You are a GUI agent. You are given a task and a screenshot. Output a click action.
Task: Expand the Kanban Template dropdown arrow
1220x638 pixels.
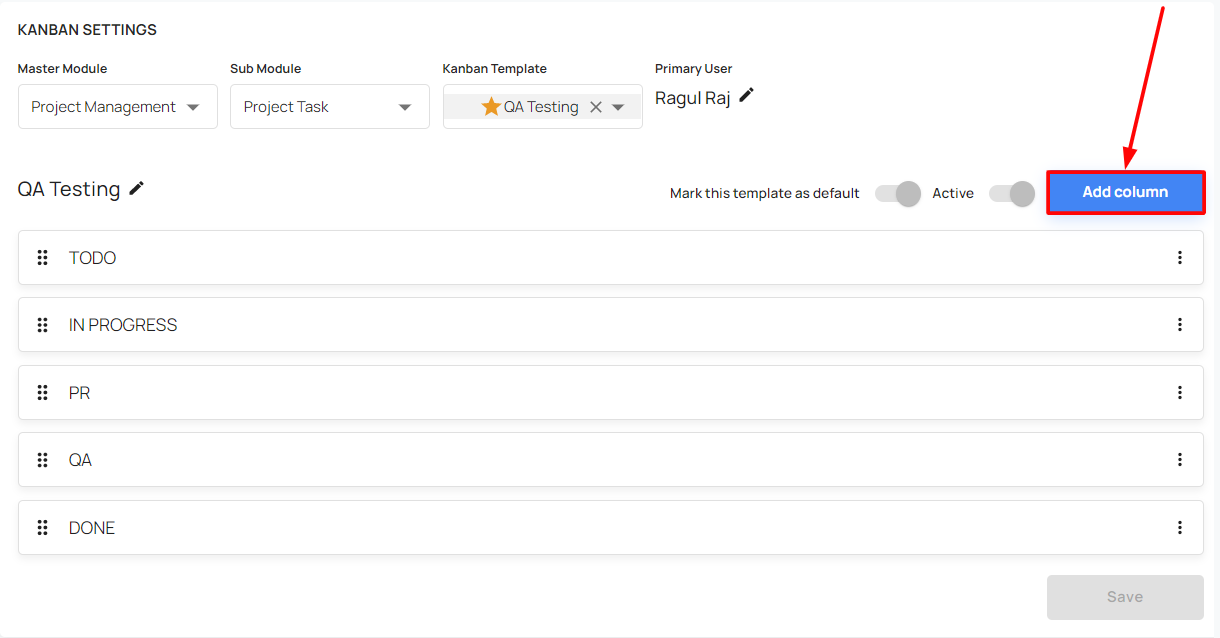(618, 107)
